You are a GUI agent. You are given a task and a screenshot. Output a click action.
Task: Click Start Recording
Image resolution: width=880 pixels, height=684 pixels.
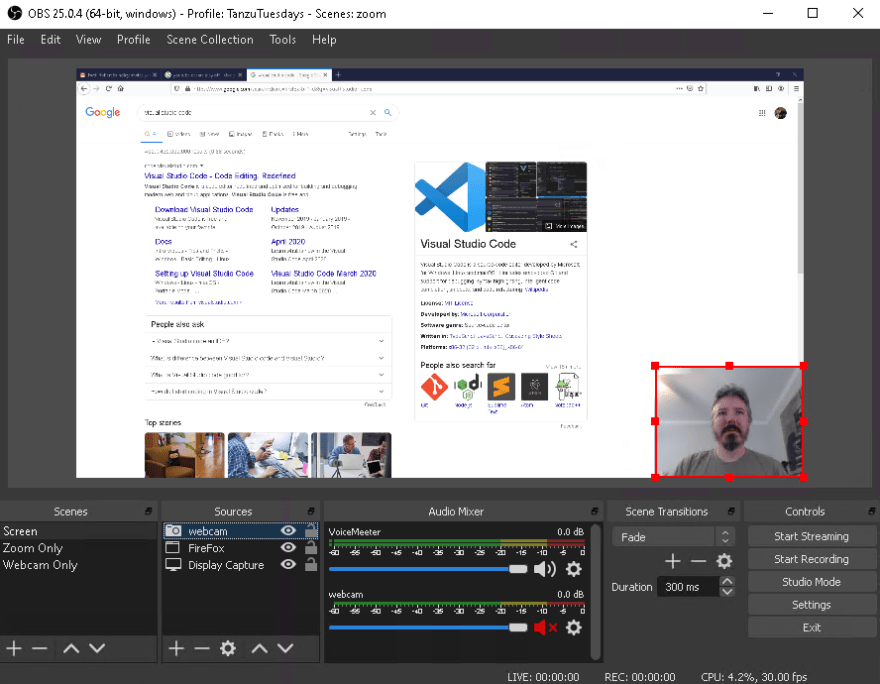pyautogui.click(x=812, y=559)
